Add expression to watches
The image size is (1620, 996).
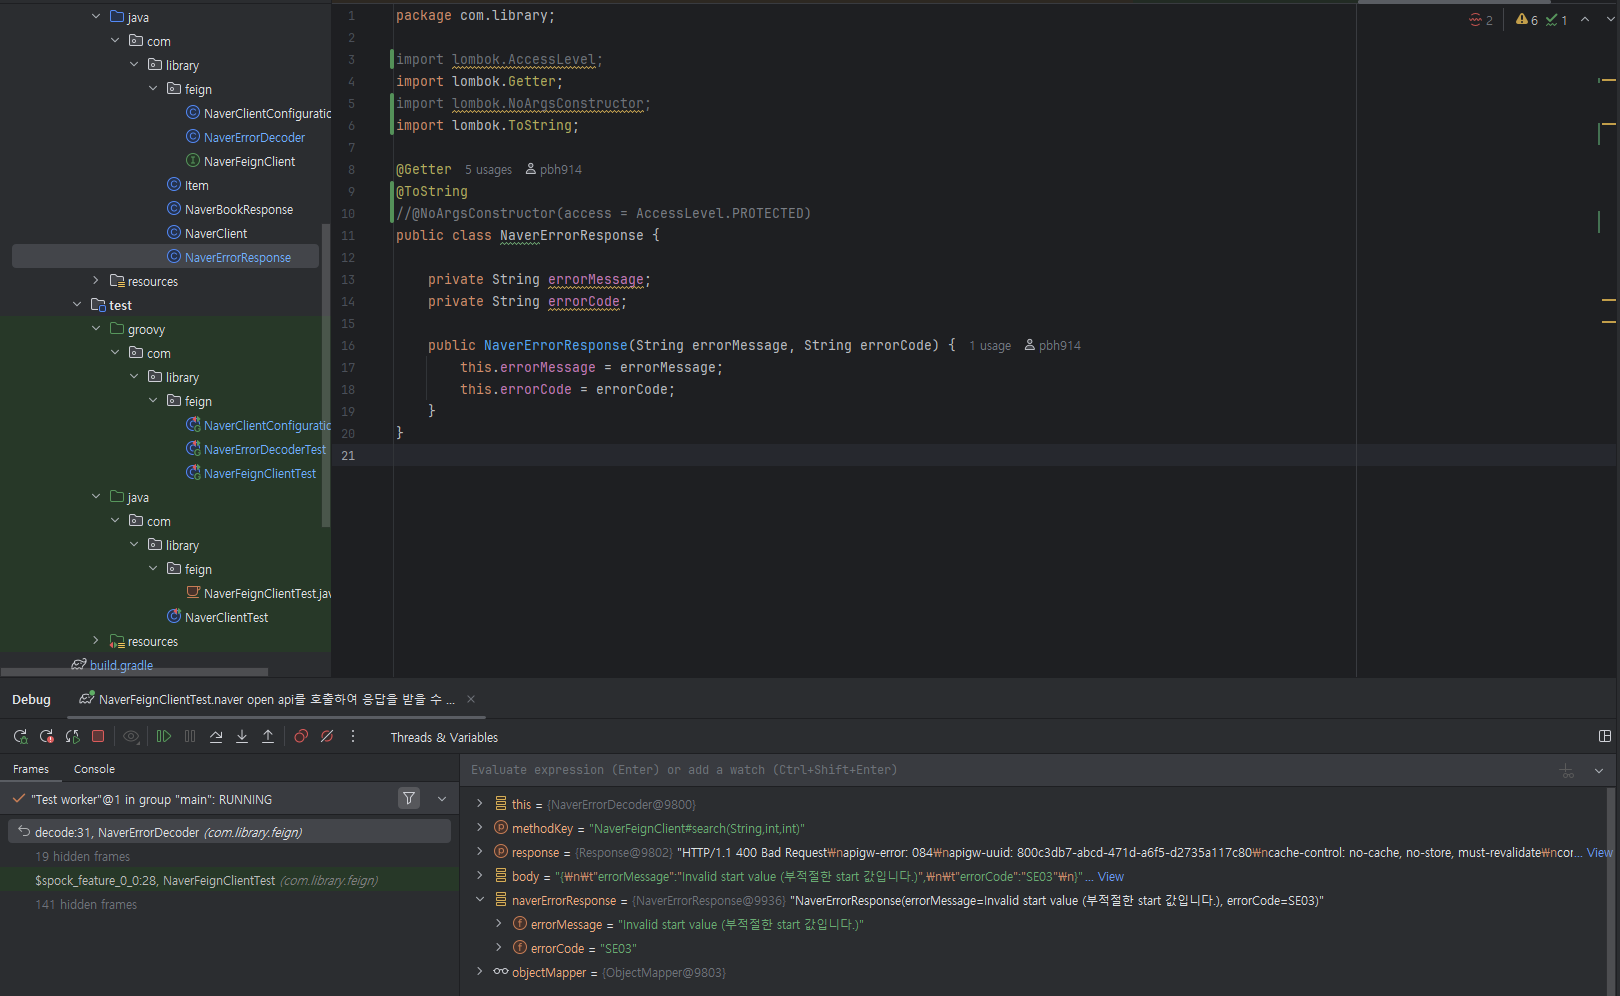[x=1567, y=771]
